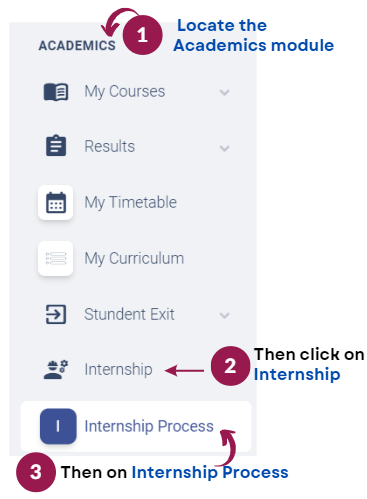This screenshot has width=367, height=499.
Task: Select My Curriculum in sidebar
Action: pyautogui.click(x=134, y=258)
